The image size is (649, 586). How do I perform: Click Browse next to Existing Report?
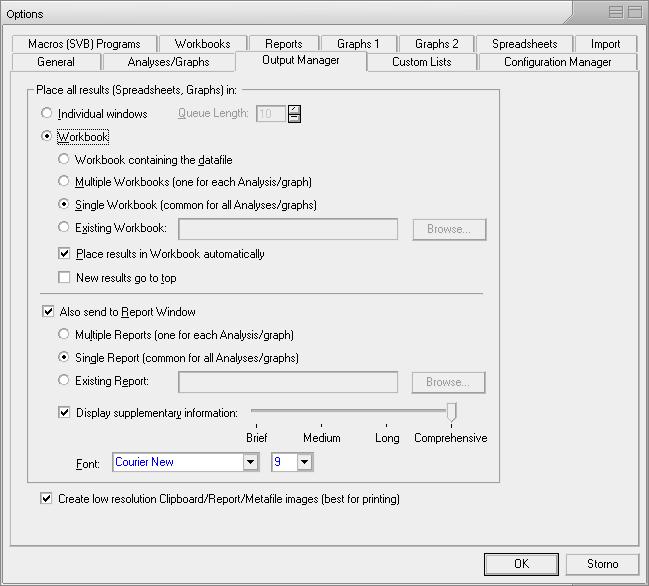[448, 382]
